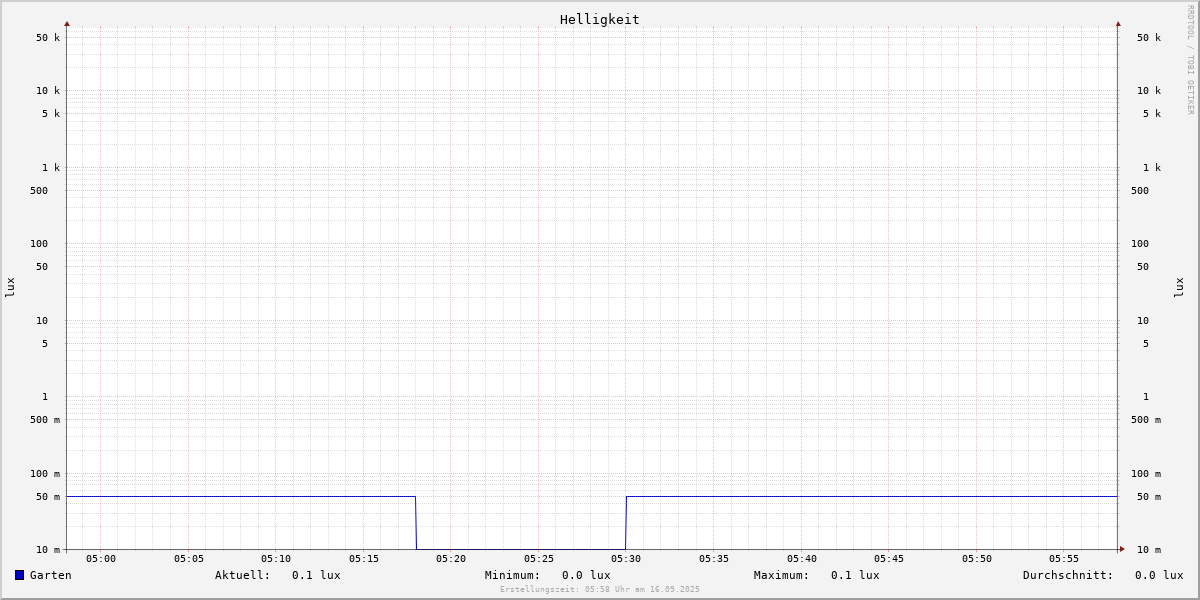Click the chart title Helligkeit
Screen dimensions: 1200x600
pos(600,19)
